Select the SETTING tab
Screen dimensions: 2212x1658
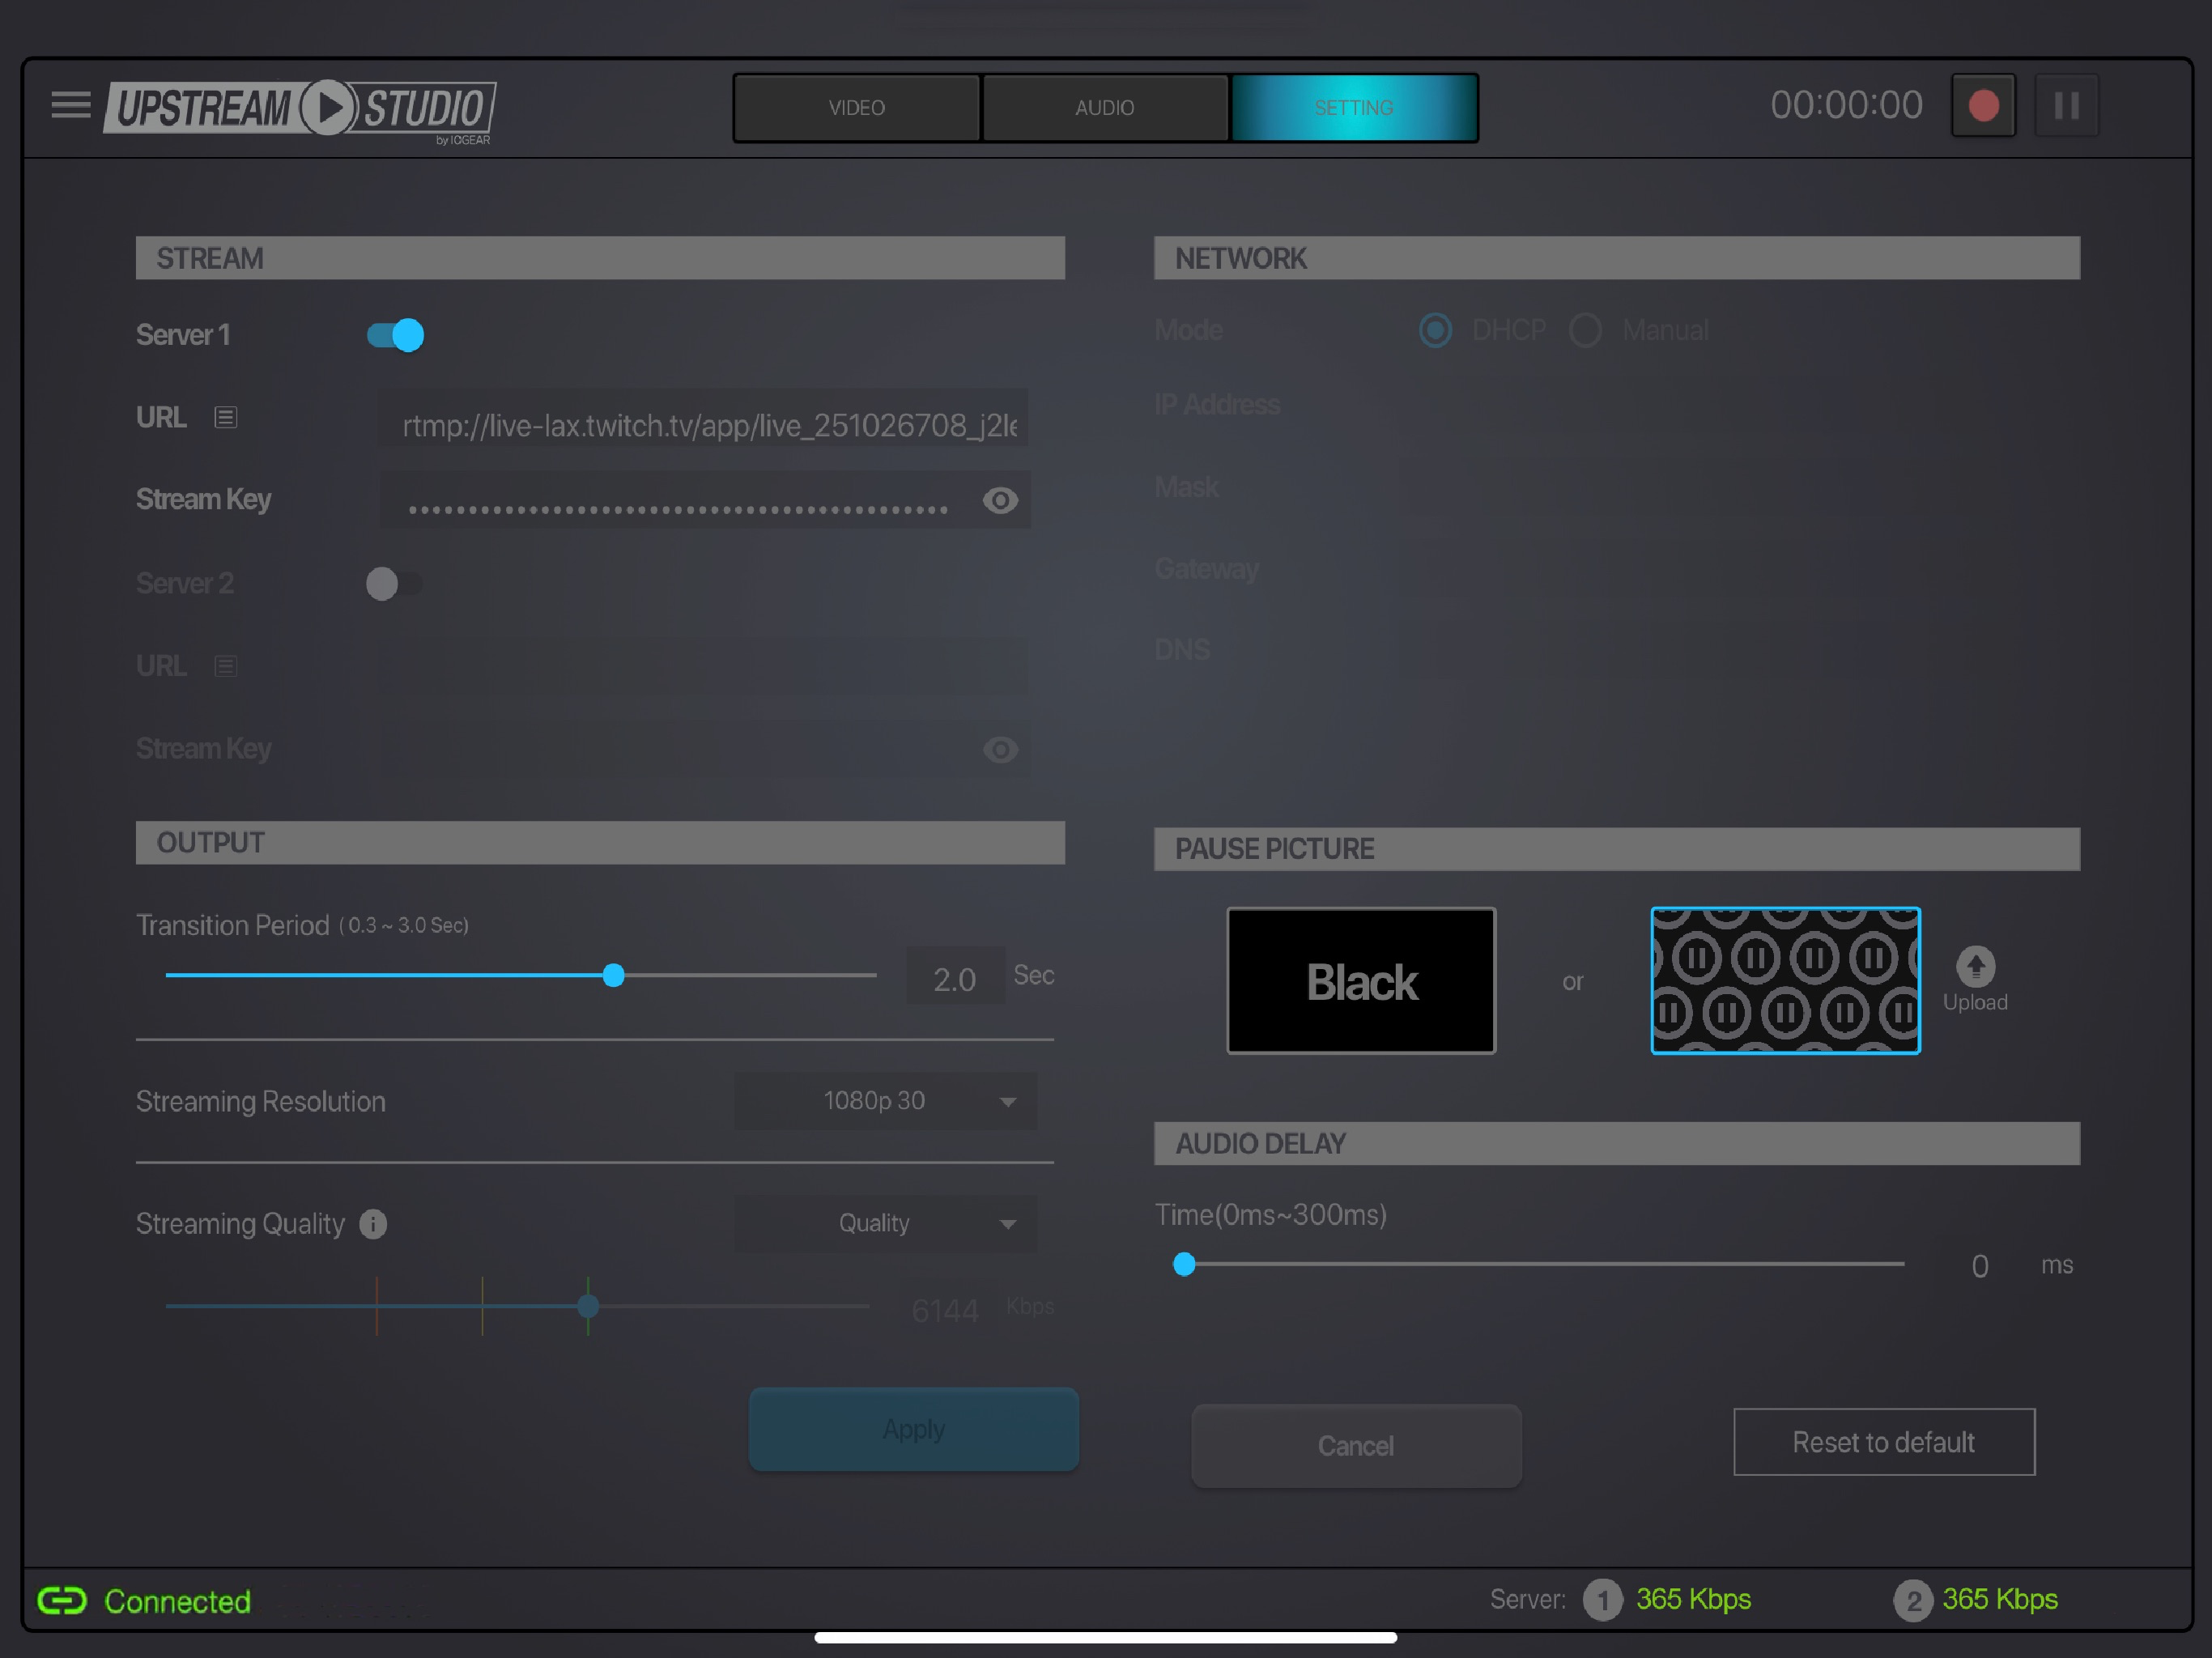point(1354,107)
